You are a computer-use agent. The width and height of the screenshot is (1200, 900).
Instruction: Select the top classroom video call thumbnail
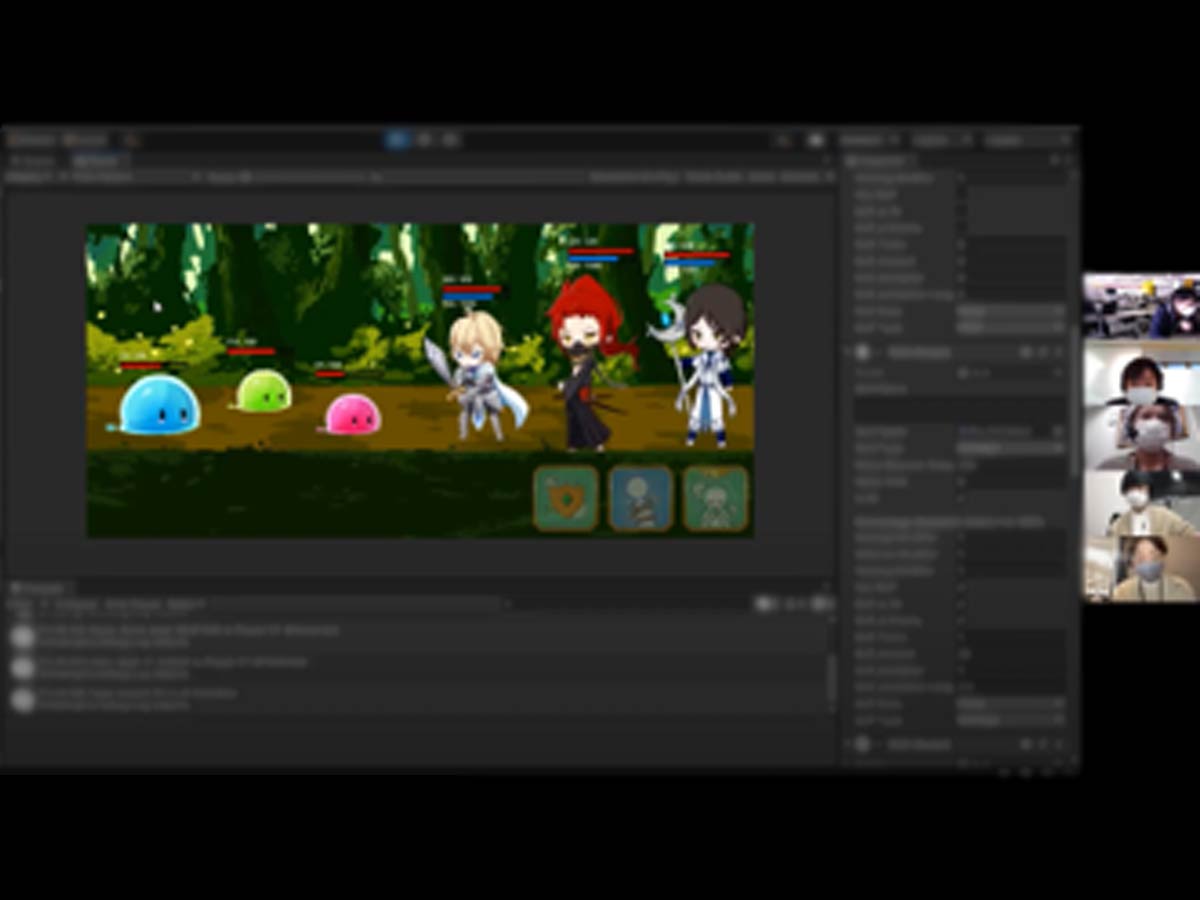[x=1141, y=306]
